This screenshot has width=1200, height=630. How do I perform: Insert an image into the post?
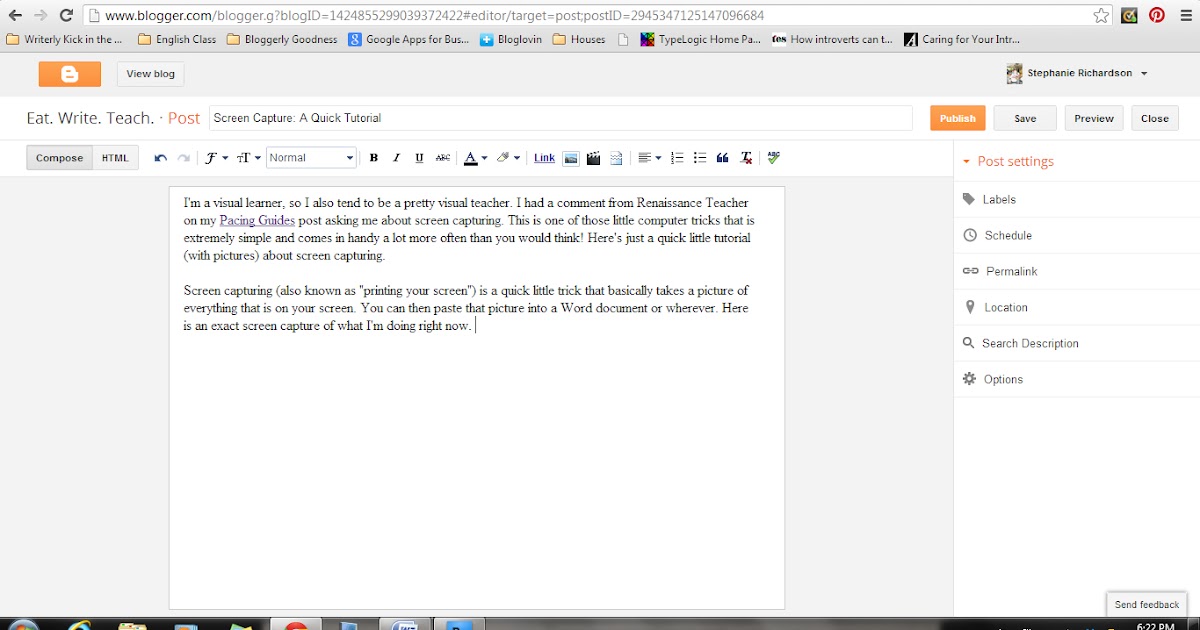click(570, 157)
